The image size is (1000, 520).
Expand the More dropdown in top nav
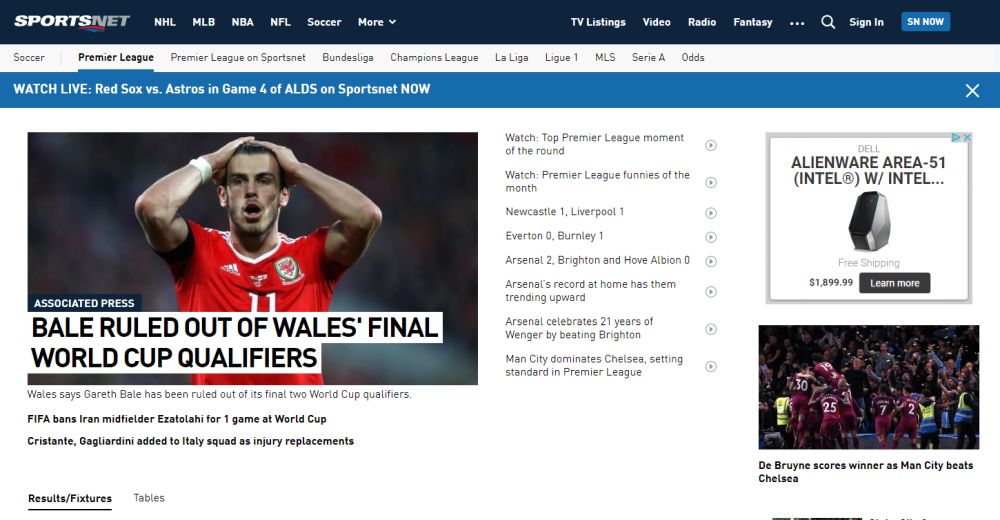(x=377, y=22)
